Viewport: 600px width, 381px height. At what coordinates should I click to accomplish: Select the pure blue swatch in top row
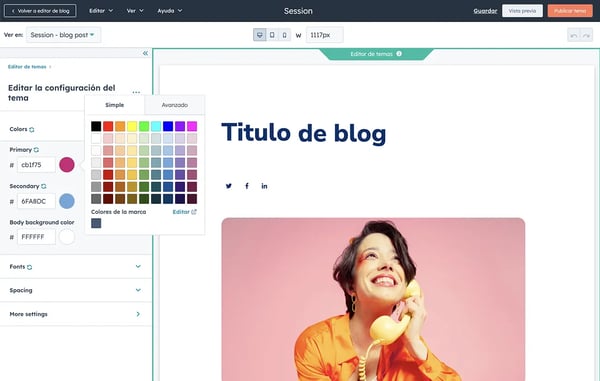[168, 126]
